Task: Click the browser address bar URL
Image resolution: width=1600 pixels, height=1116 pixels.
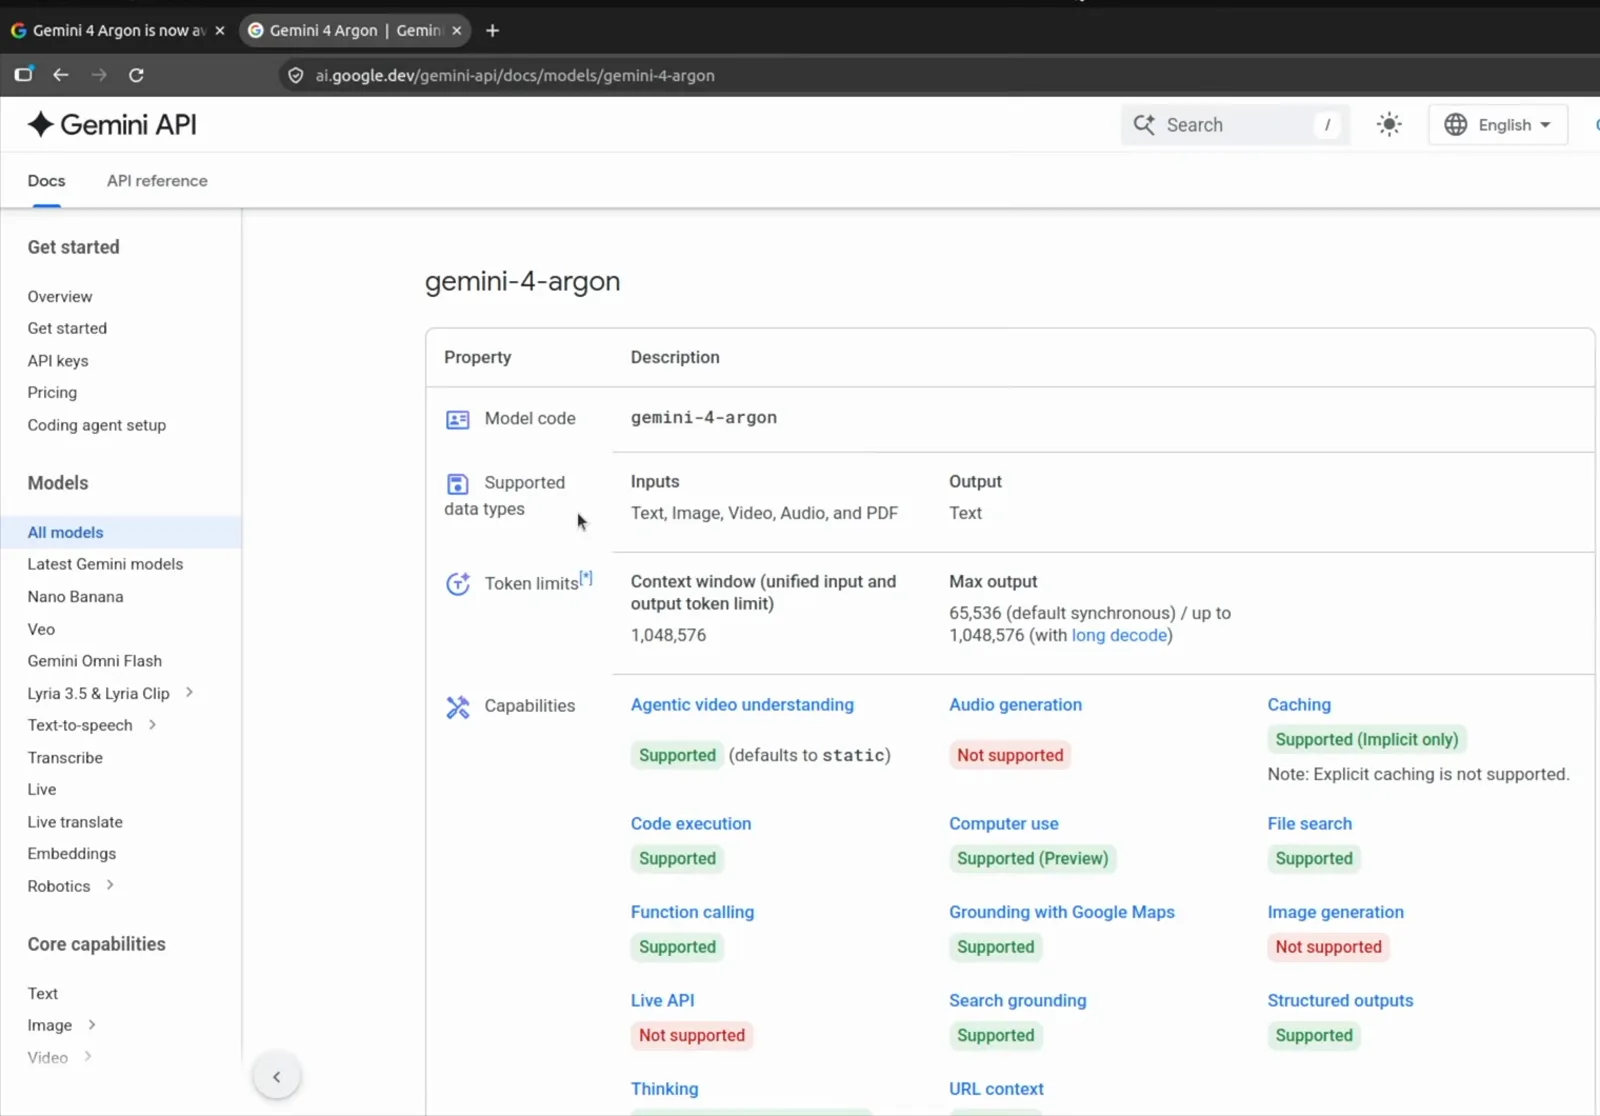Action: coord(515,75)
